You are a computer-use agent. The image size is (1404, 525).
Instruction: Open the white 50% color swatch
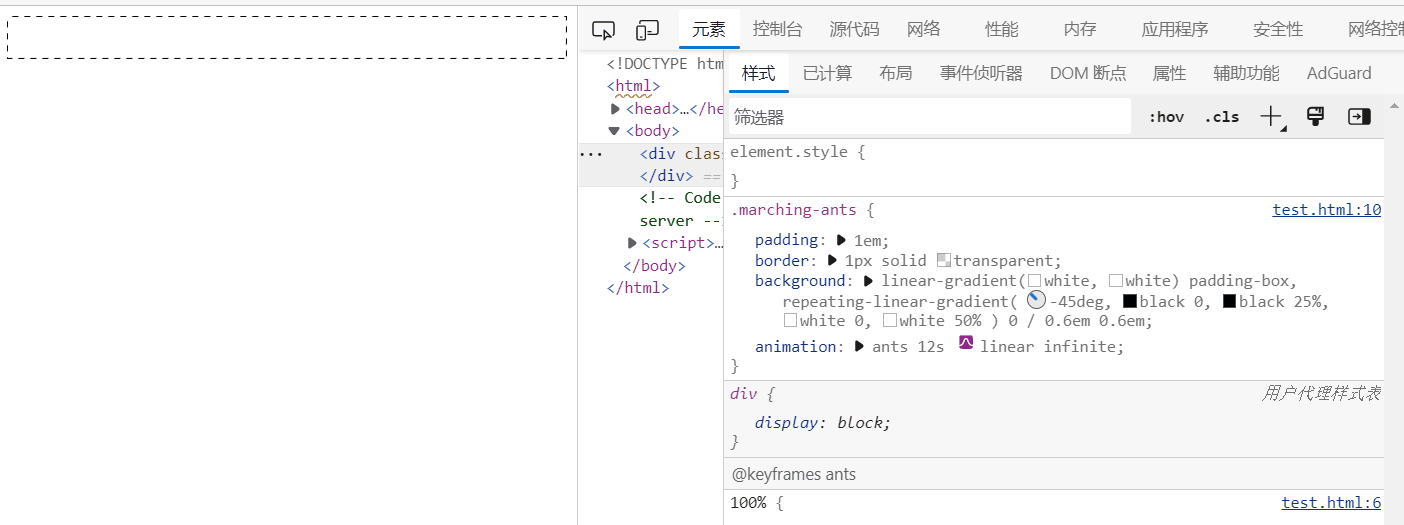point(890,321)
